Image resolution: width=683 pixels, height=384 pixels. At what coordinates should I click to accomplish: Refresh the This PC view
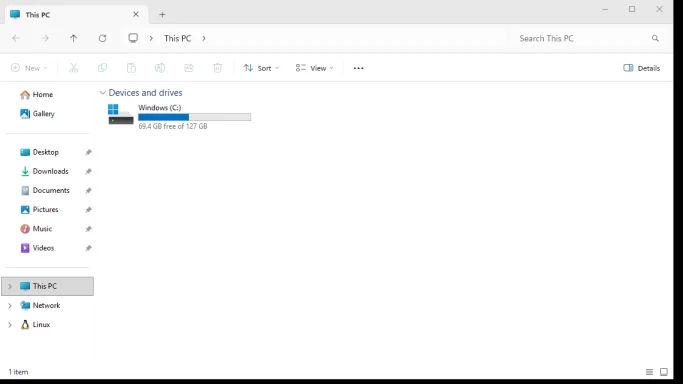point(102,38)
